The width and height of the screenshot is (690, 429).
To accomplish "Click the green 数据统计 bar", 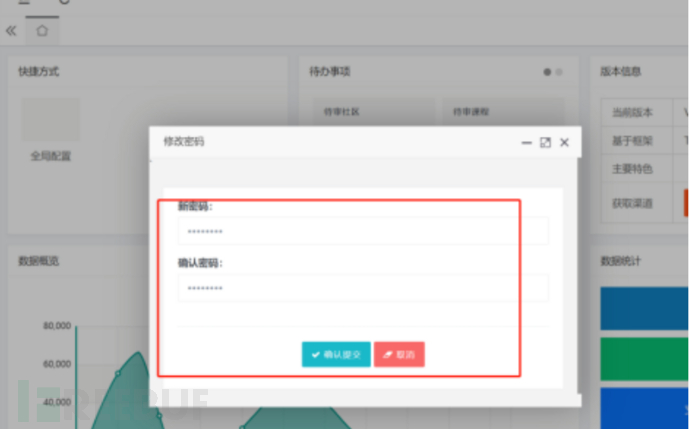I will [x=644, y=359].
